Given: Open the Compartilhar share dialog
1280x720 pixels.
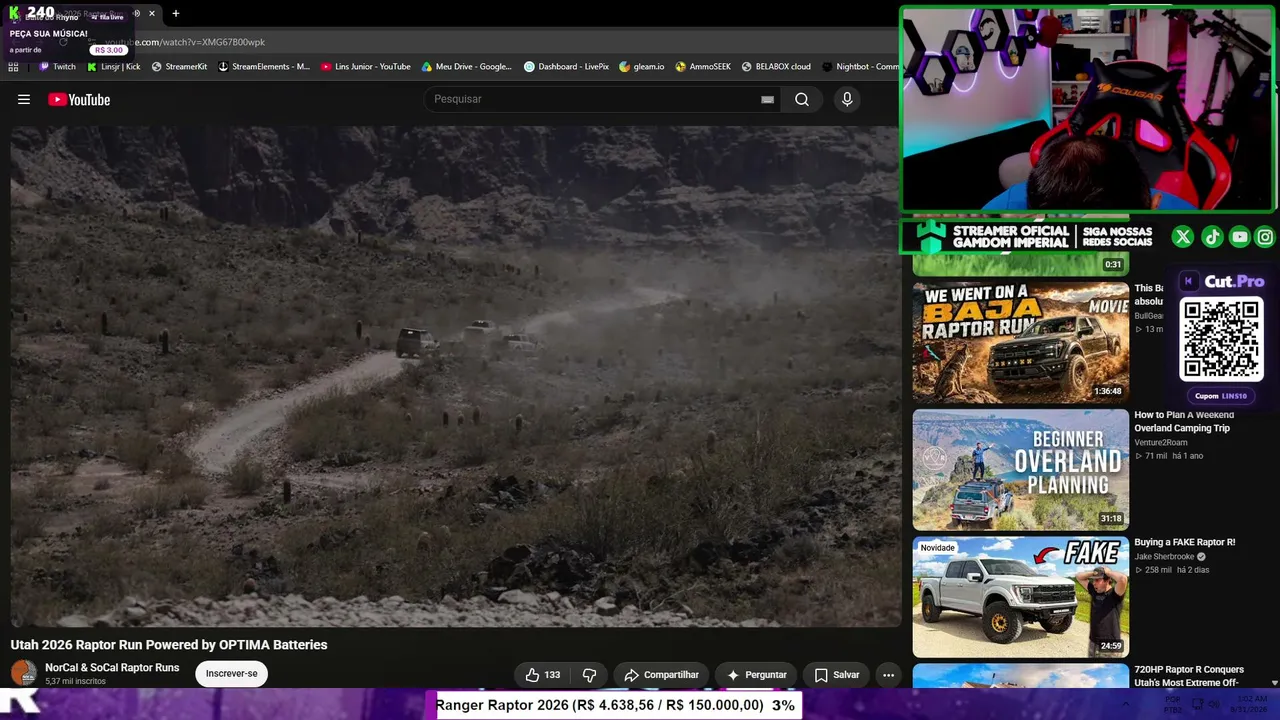Looking at the screenshot, I should [x=661, y=675].
